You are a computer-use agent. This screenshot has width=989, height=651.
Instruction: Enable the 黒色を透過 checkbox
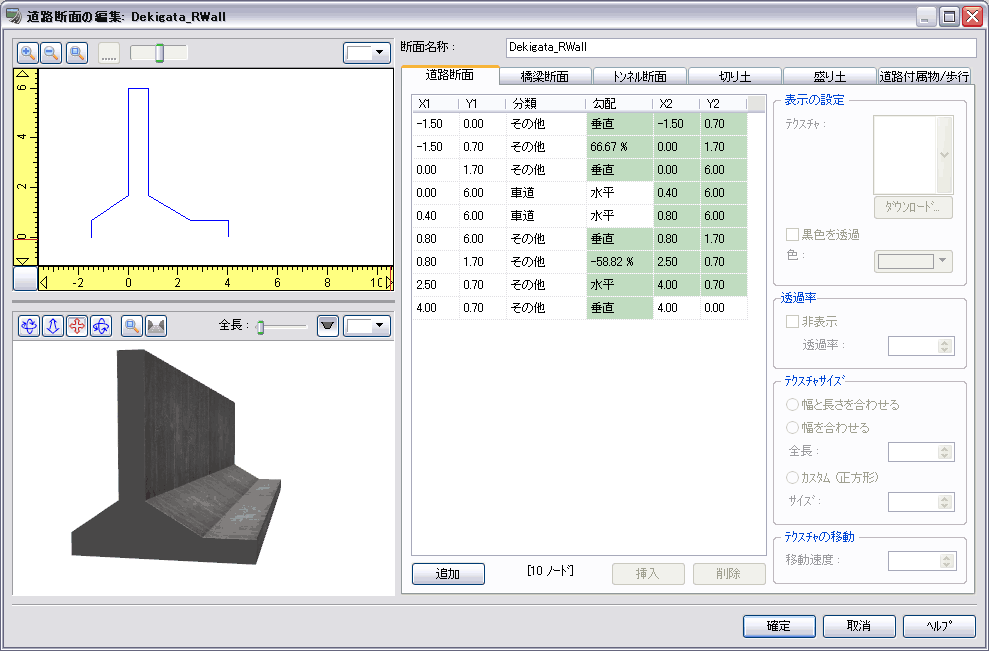(793, 234)
